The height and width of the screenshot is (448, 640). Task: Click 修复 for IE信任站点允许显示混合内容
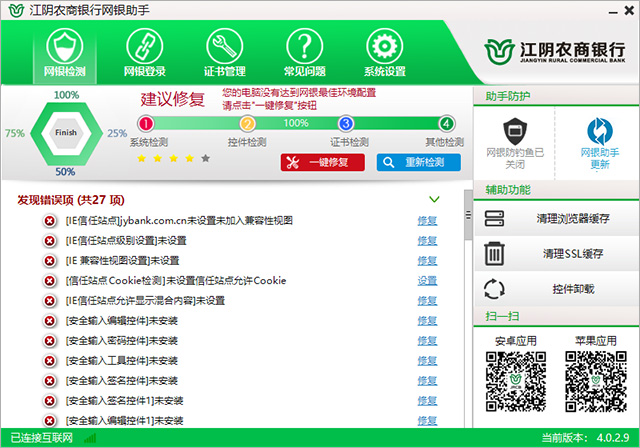tap(427, 301)
